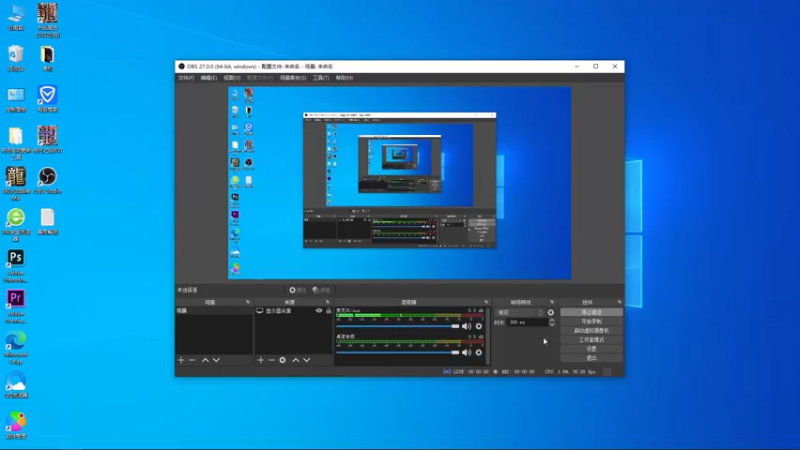This screenshot has height=450, width=800.
Task: Click the Audio Mixer vertical scrollbar
Action: click(x=489, y=336)
